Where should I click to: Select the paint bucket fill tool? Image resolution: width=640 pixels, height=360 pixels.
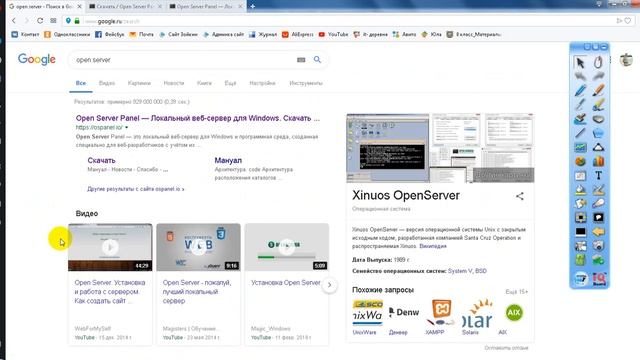coord(580,189)
